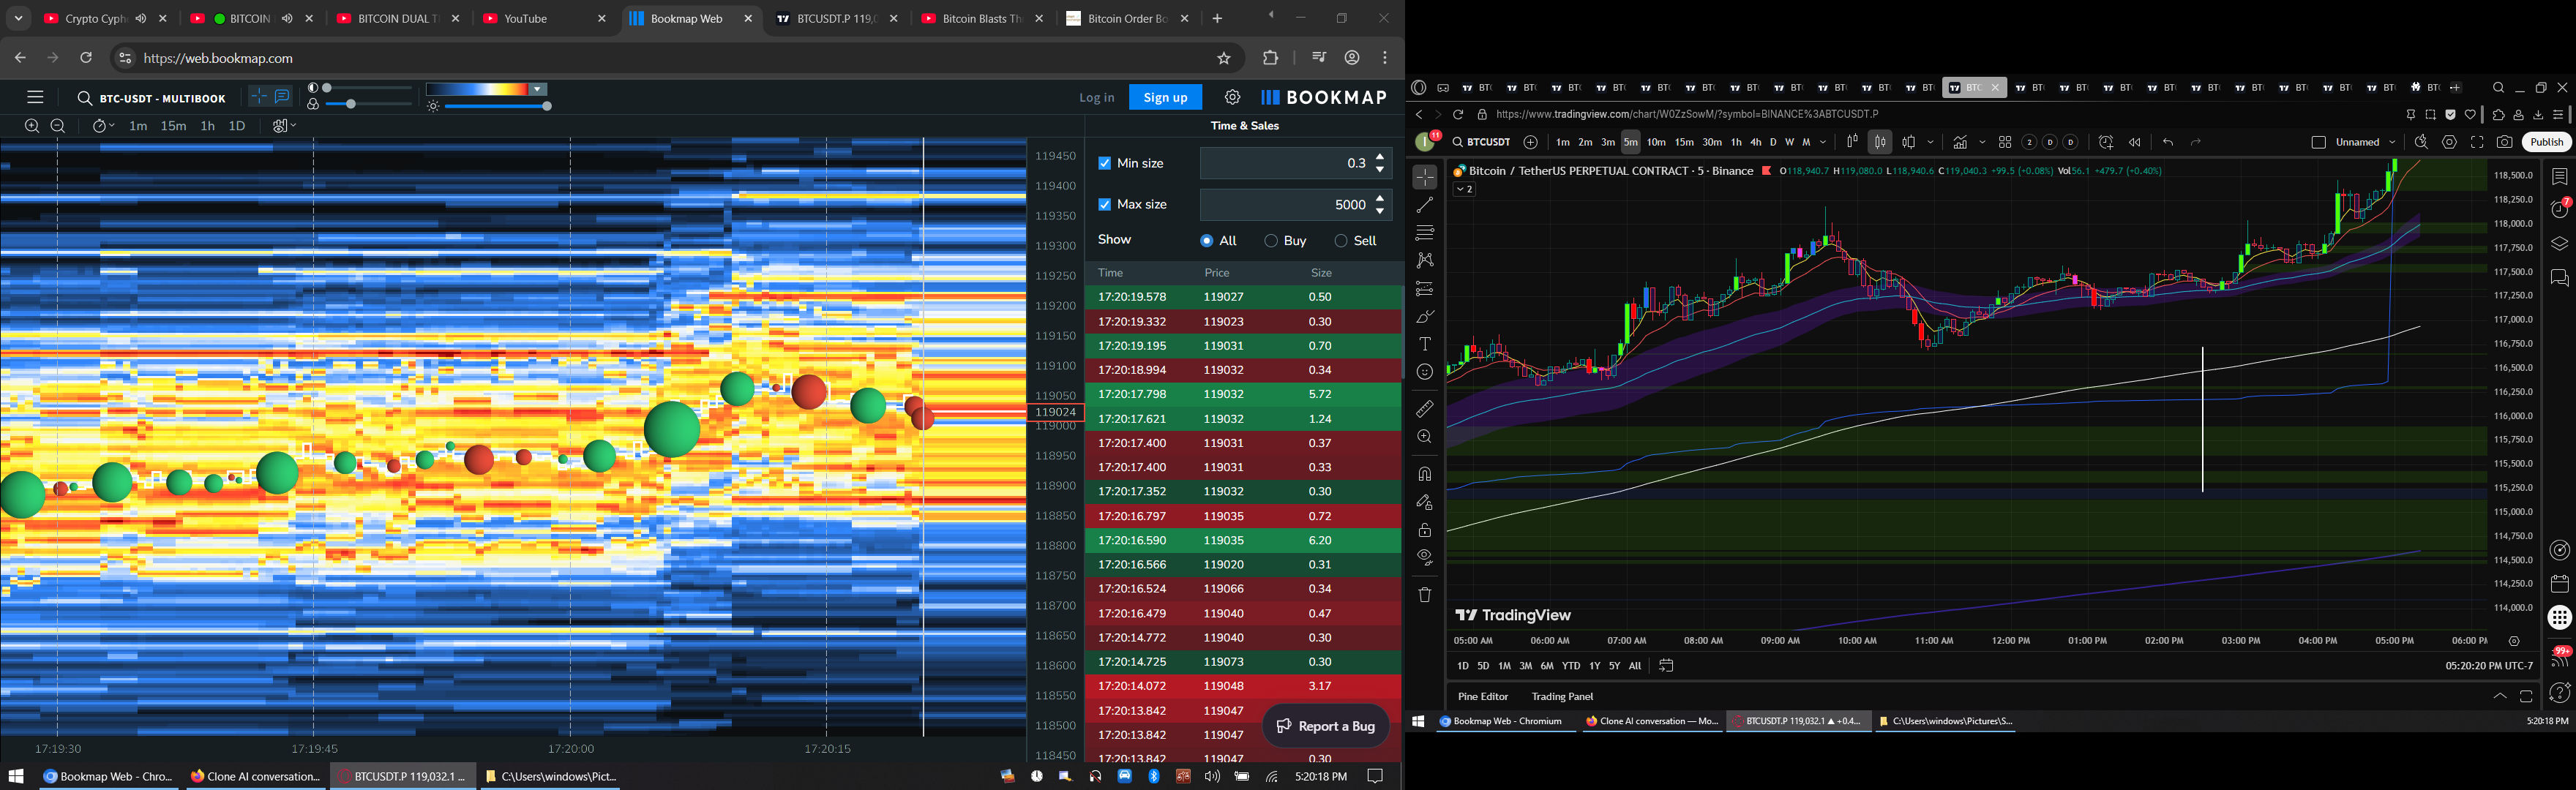
Task: Select the Buy radio button
Action: pyautogui.click(x=1271, y=241)
